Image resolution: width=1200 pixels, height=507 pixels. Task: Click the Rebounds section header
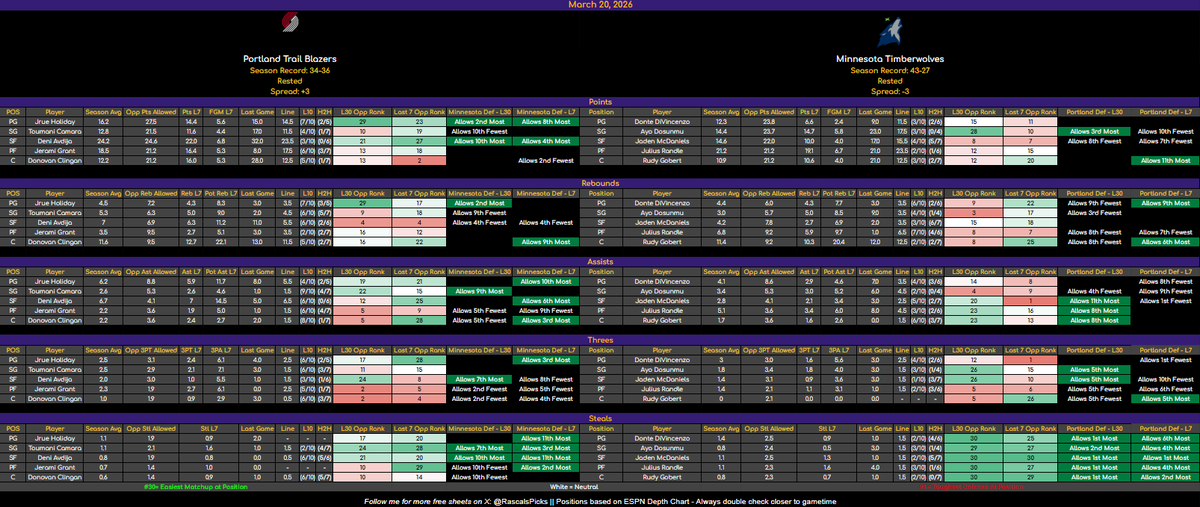click(x=600, y=182)
